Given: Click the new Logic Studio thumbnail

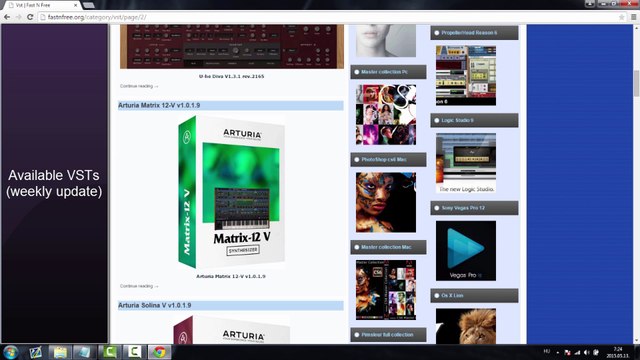Looking at the screenshot, I should pyautogui.click(x=466, y=163).
